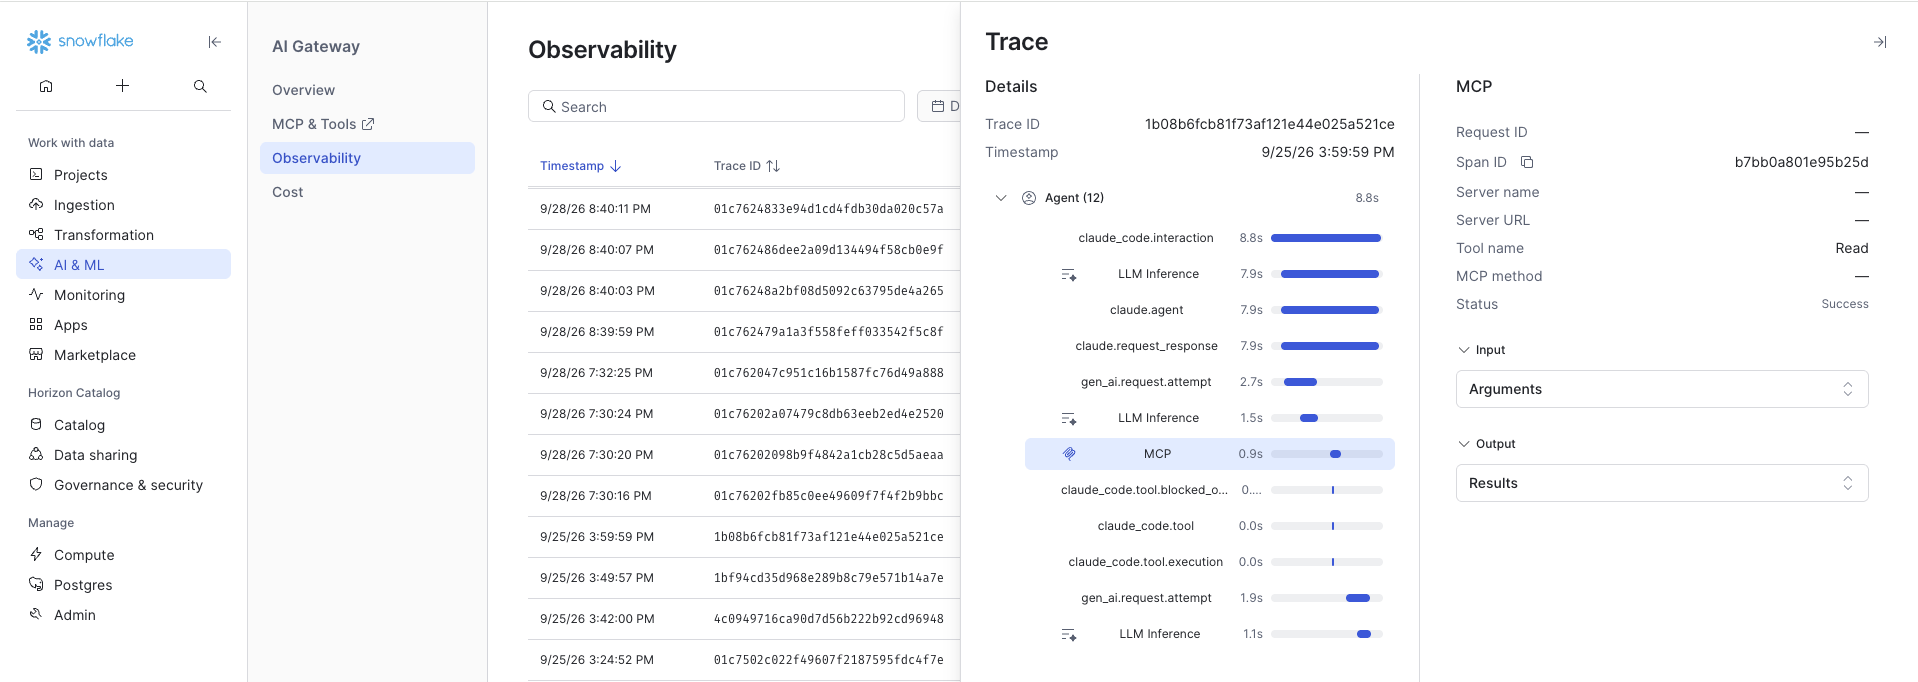
Task: Open the home icon
Action: [x=46, y=86]
